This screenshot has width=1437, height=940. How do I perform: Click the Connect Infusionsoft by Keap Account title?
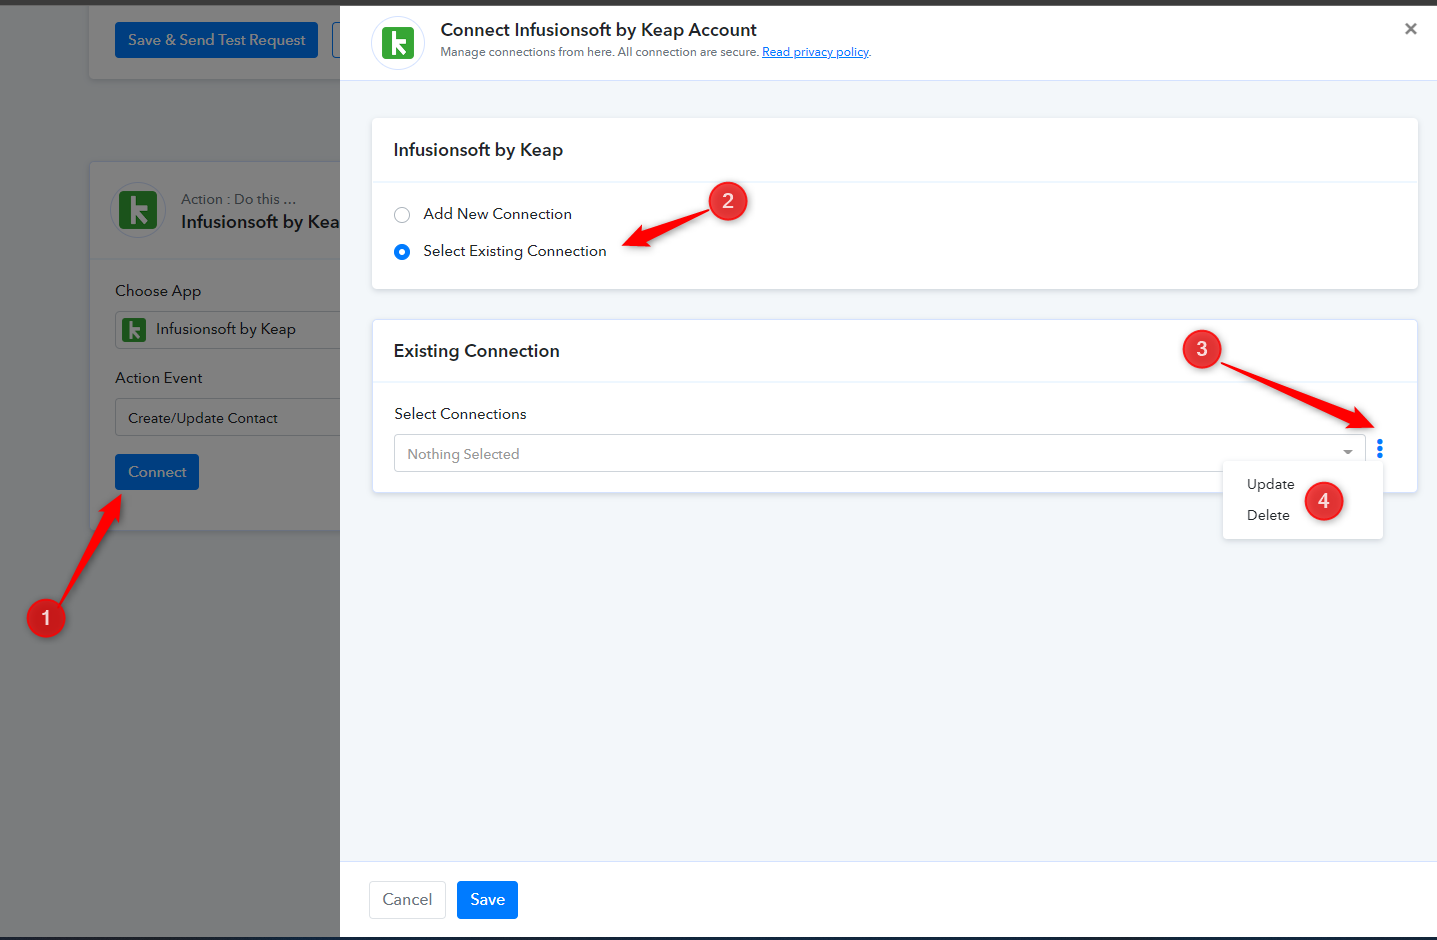coord(598,30)
